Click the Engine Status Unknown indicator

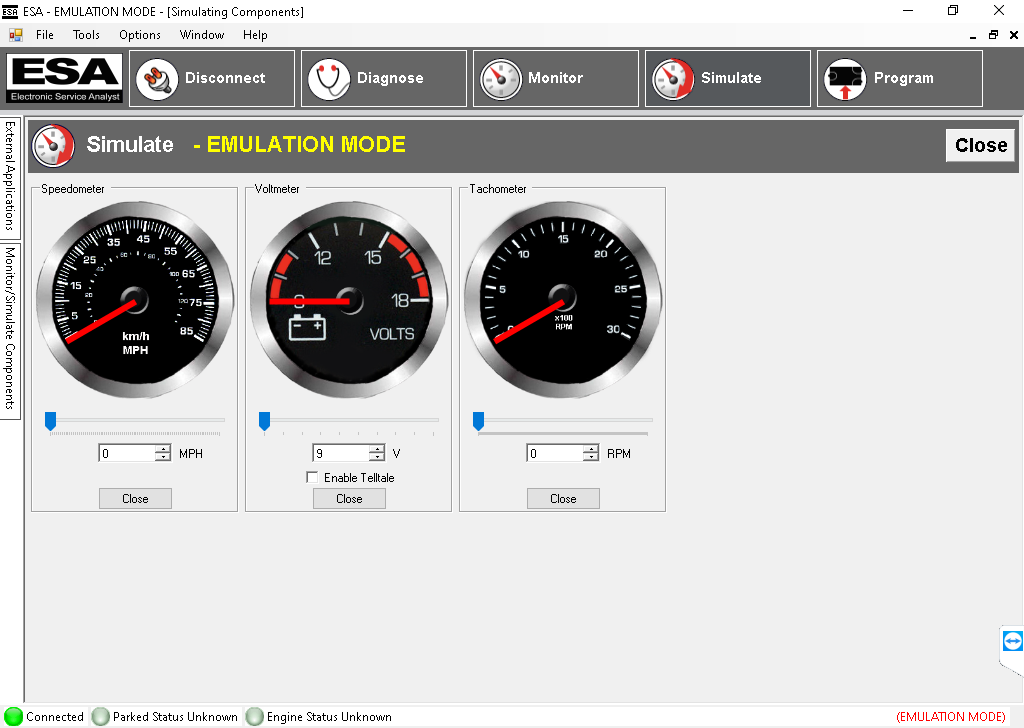point(254,717)
